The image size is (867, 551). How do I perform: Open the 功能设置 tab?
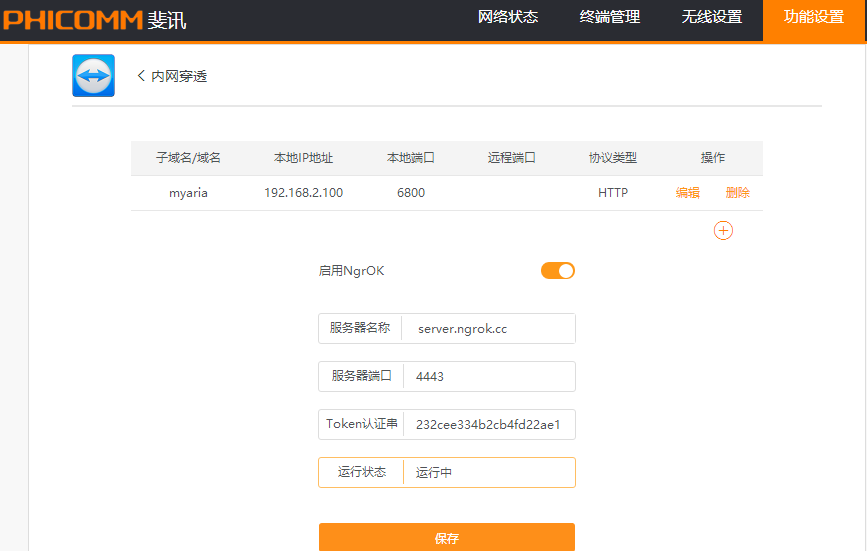(814, 20)
